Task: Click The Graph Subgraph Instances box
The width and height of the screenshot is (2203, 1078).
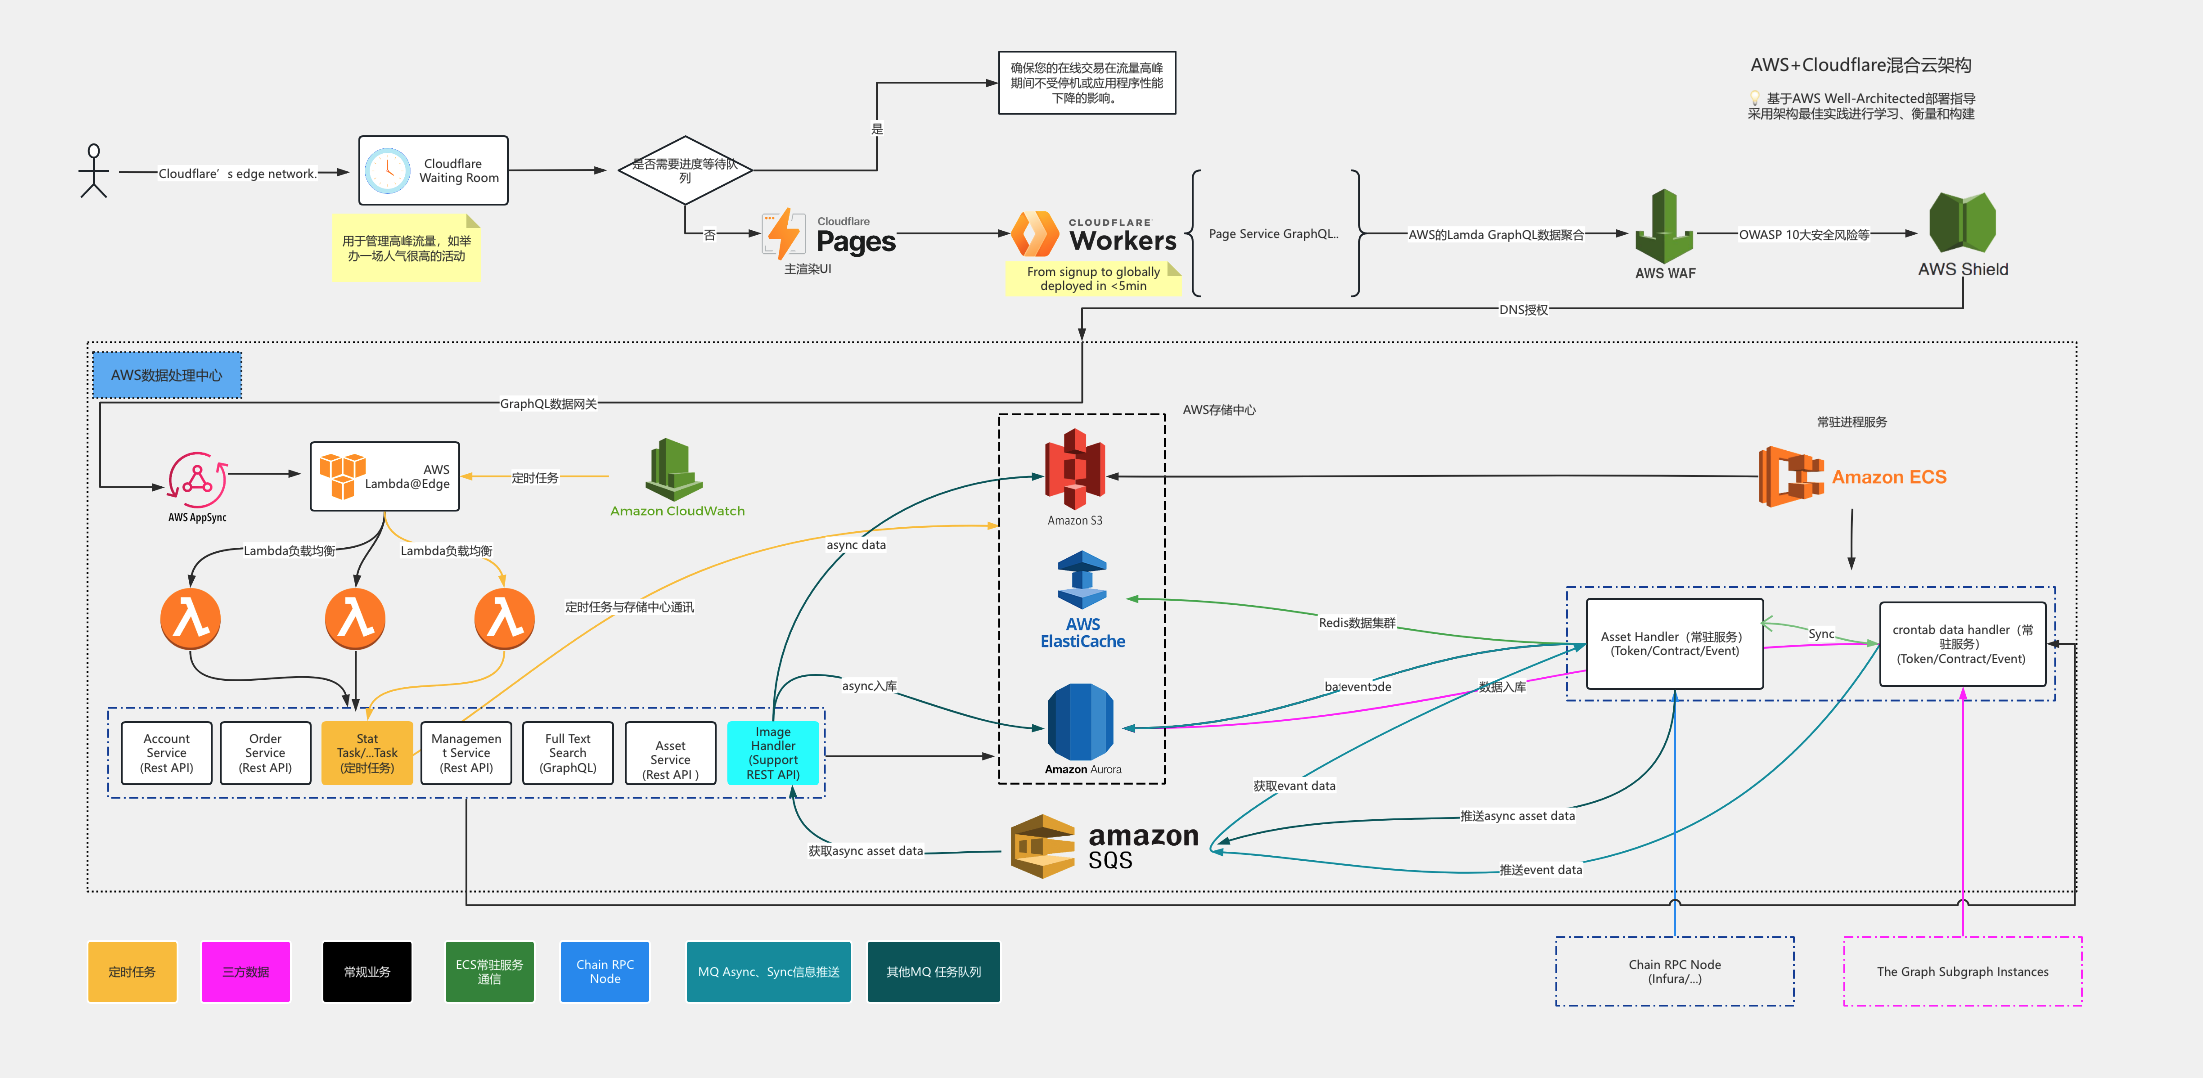Action: (x=1962, y=971)
